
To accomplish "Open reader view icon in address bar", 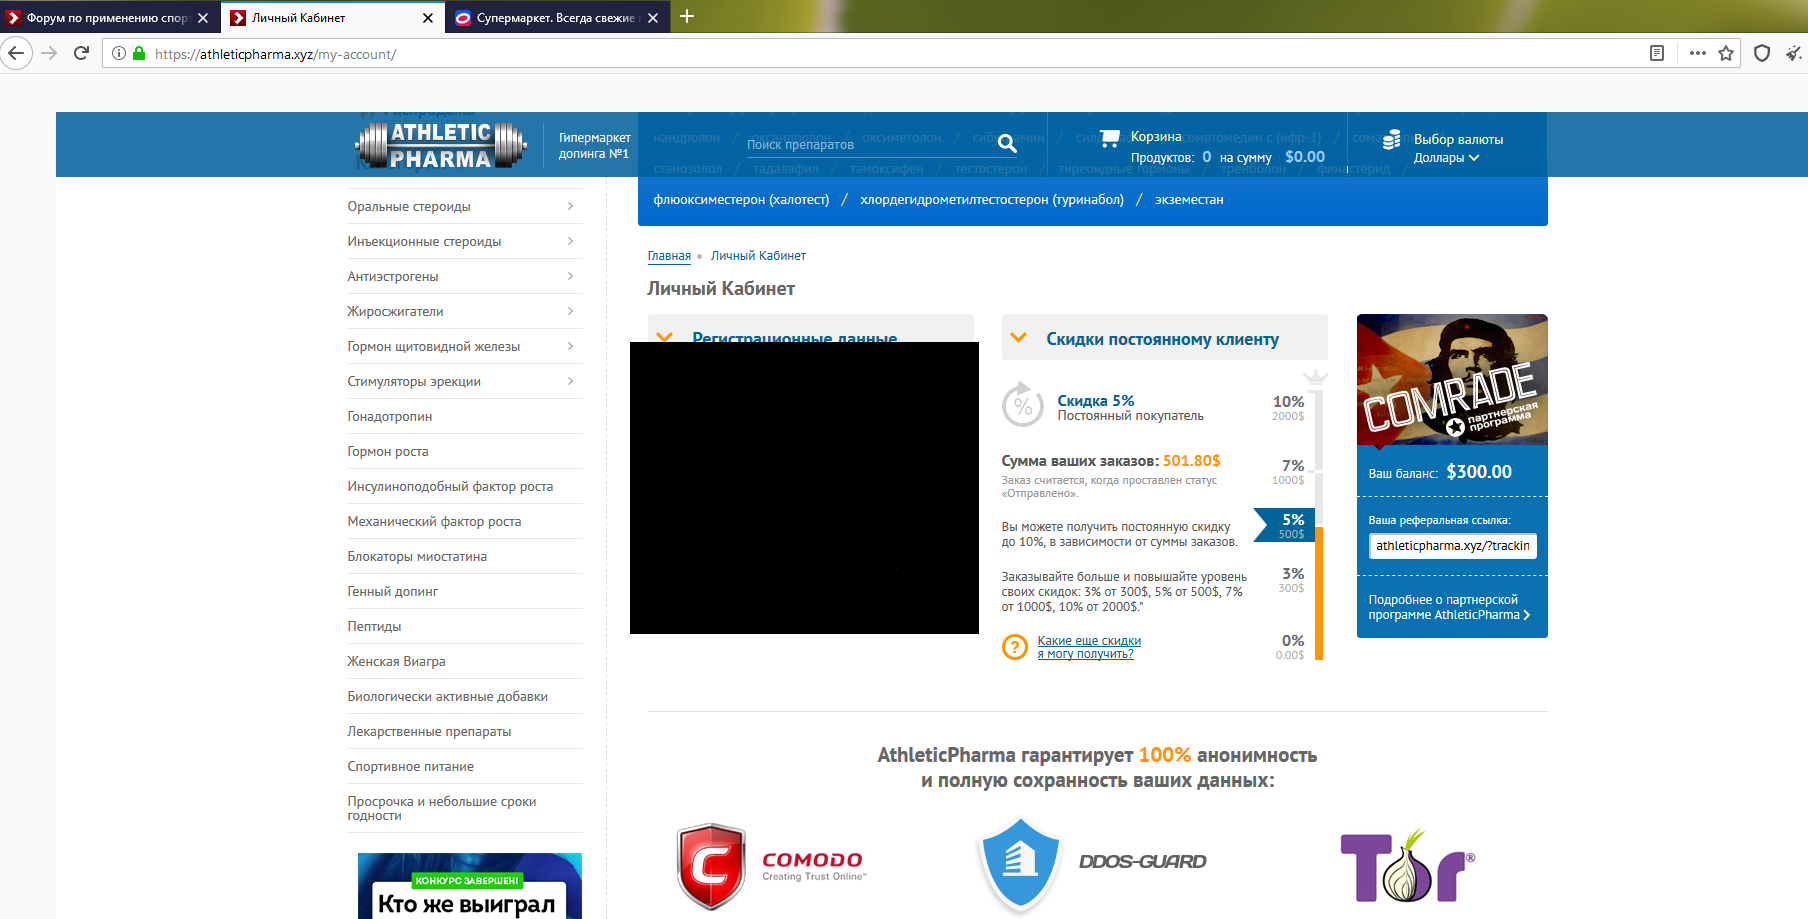I will (1657, 53).
